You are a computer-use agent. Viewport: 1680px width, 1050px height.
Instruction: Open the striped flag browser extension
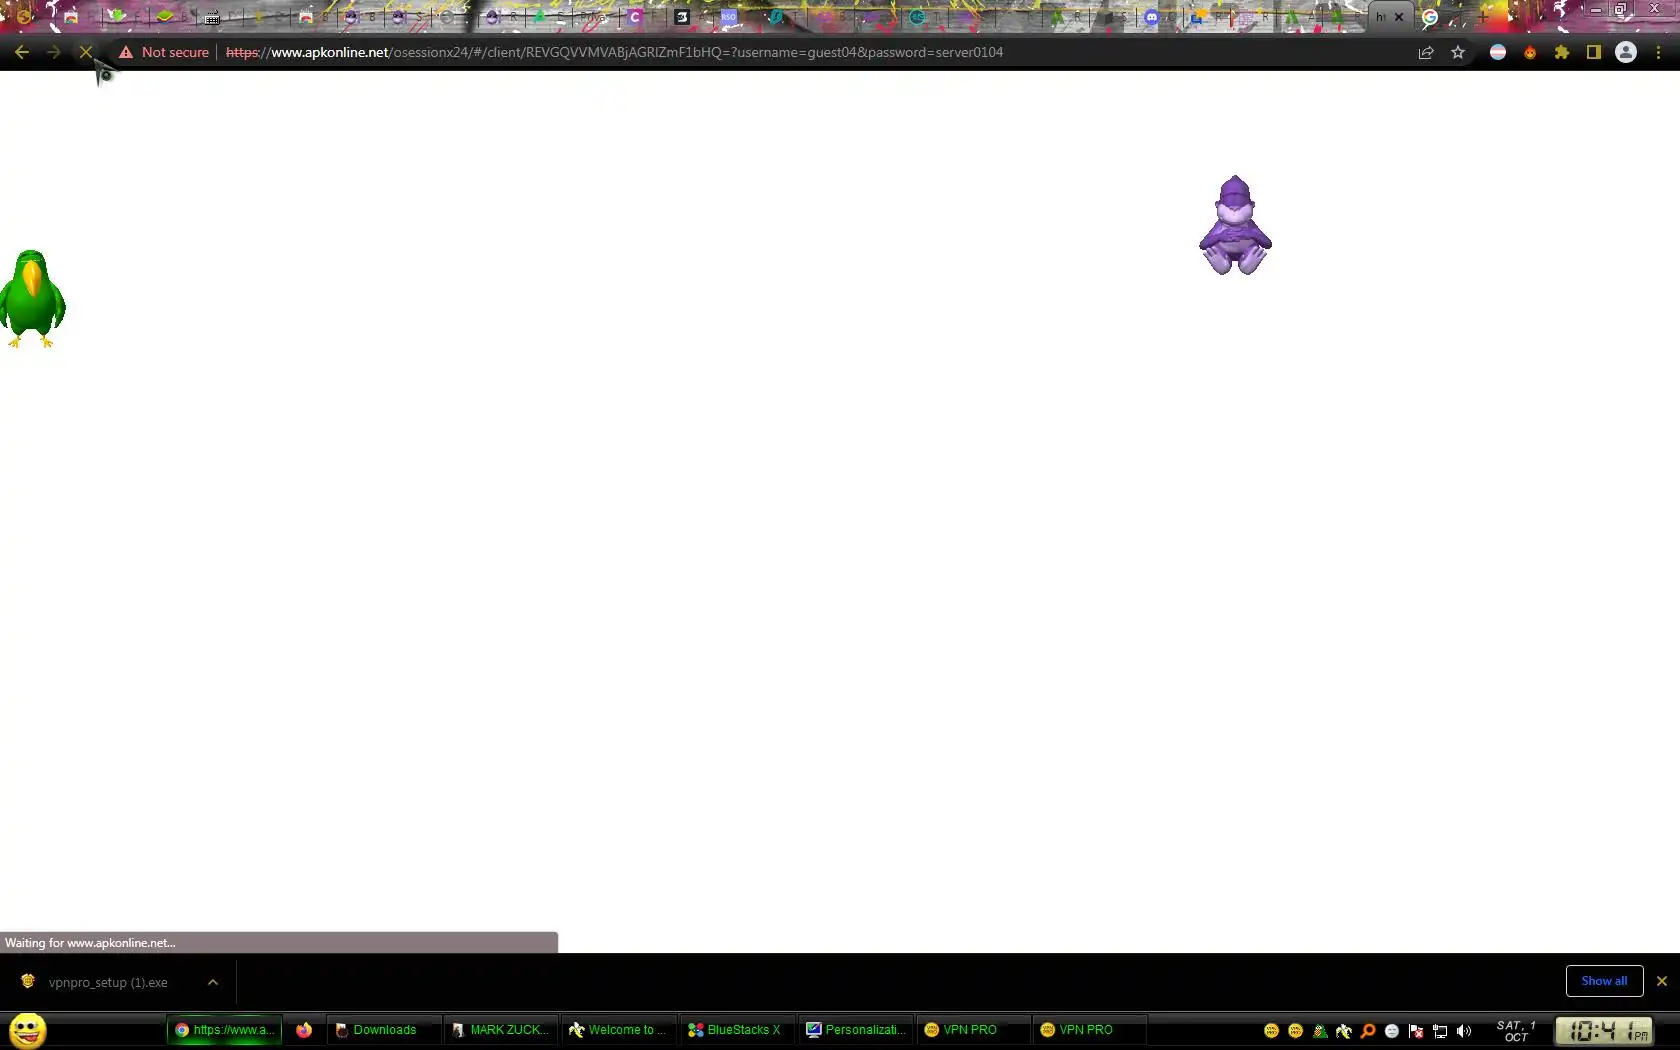point(1498,52)
